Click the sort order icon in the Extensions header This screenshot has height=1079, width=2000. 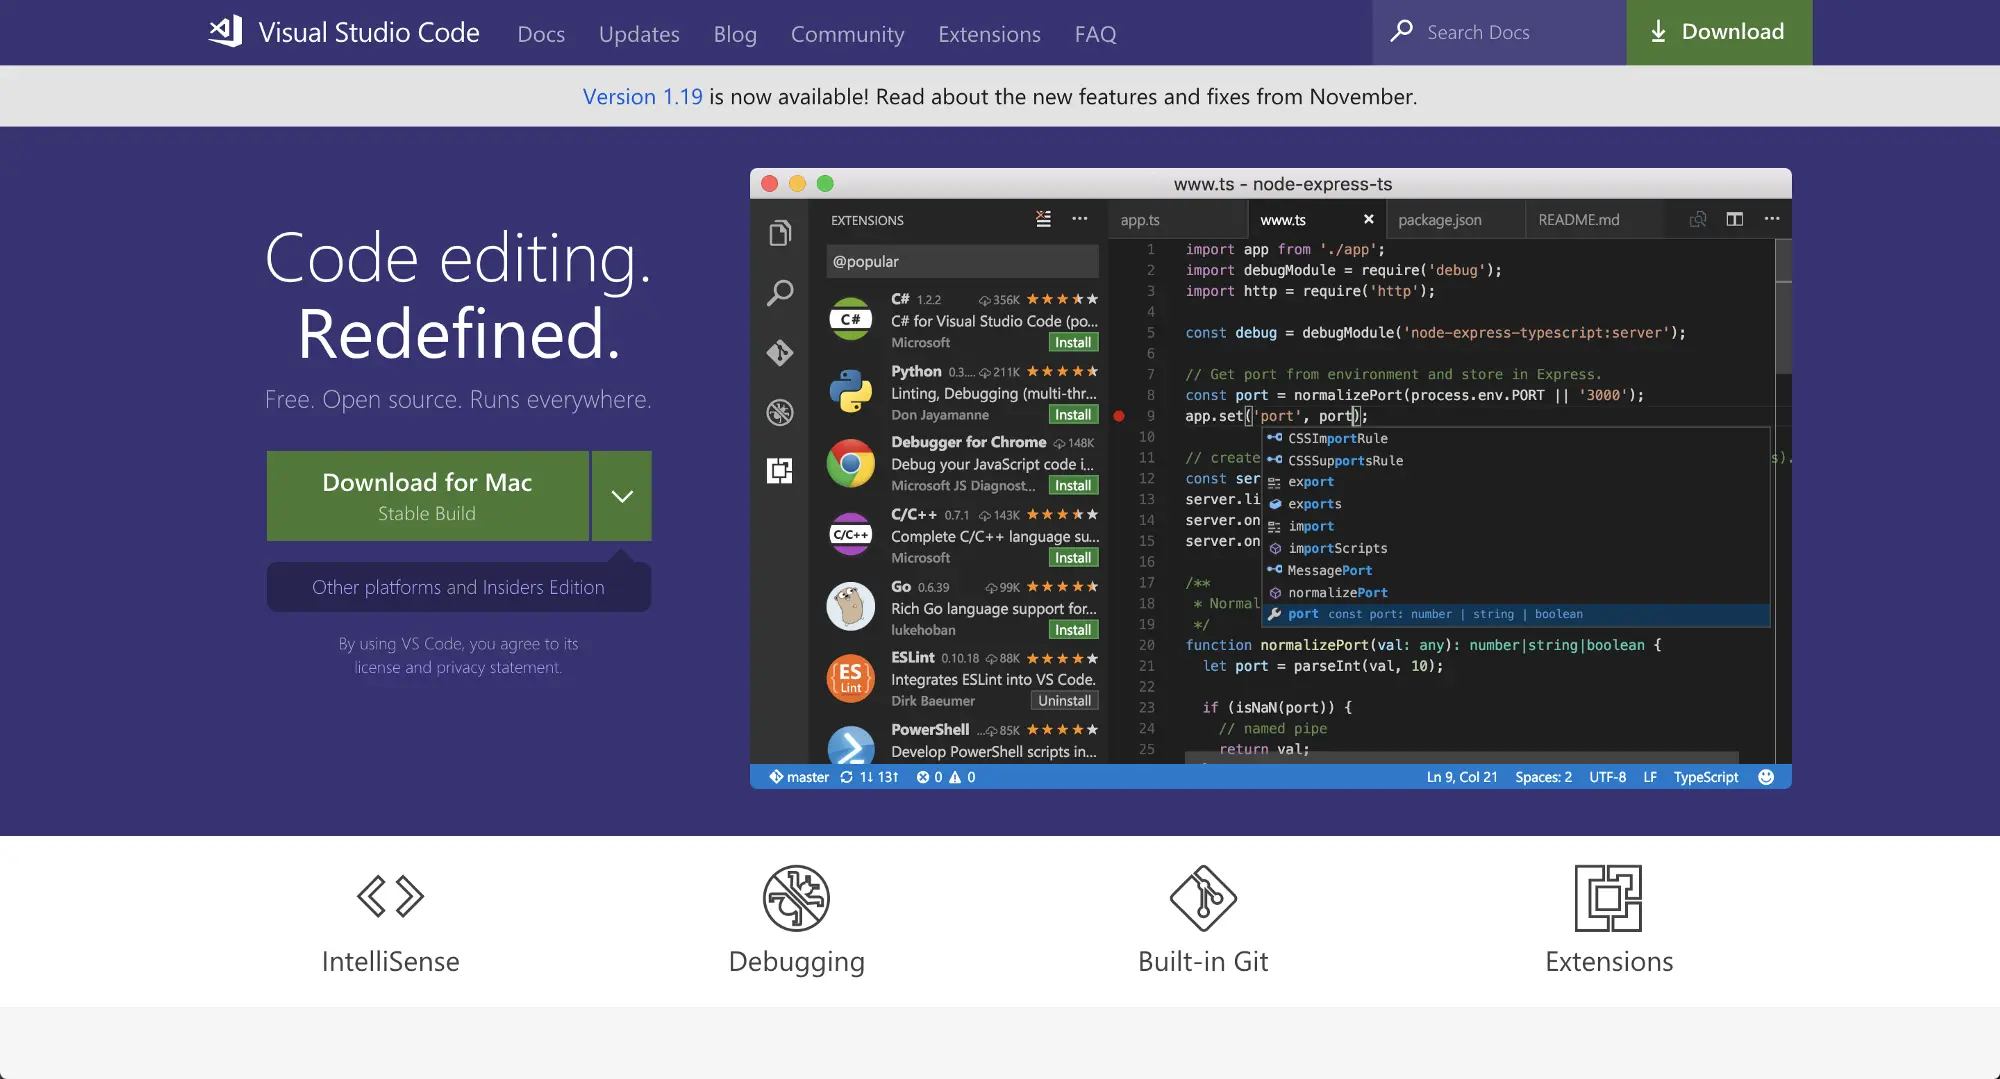point(1044,219)
